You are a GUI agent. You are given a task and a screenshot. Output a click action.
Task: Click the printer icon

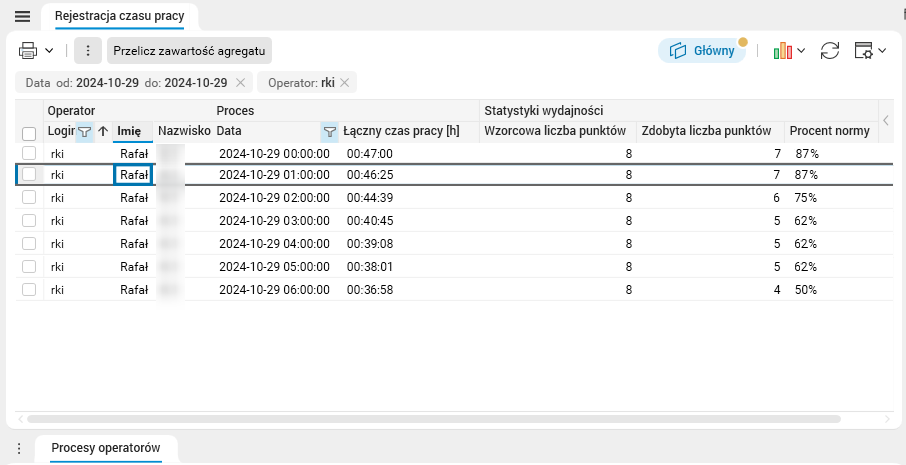click(x=28, y=51)
